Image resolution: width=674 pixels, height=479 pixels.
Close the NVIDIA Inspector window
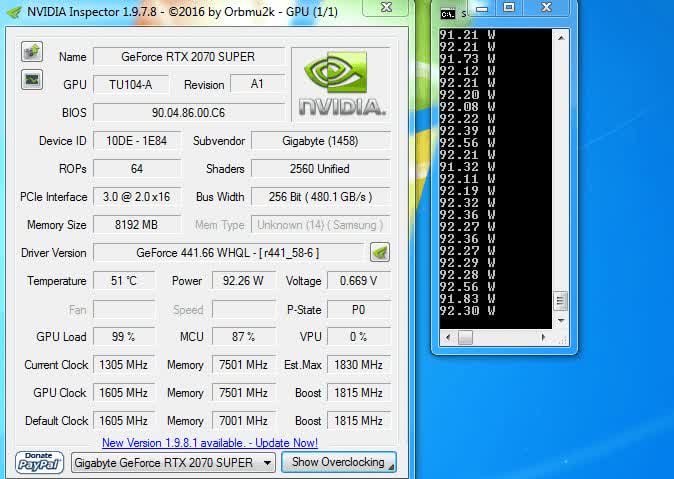tap(386, 7)
